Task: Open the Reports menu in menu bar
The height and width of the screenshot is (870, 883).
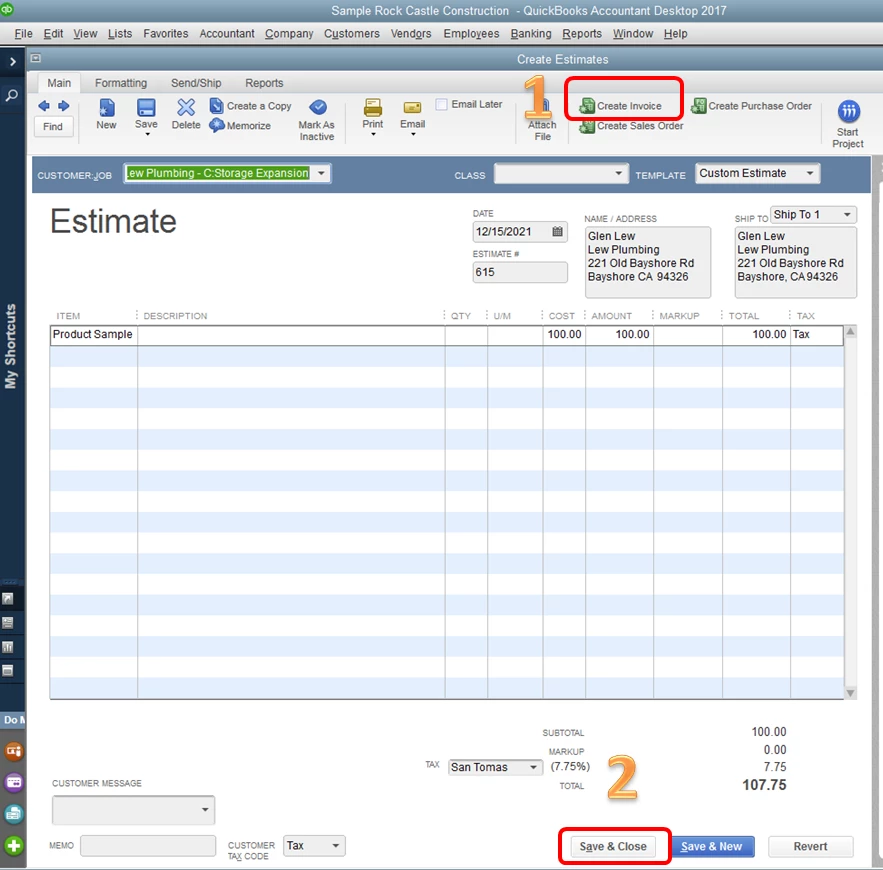Action: pyautogui.click(x=582, y=34)
